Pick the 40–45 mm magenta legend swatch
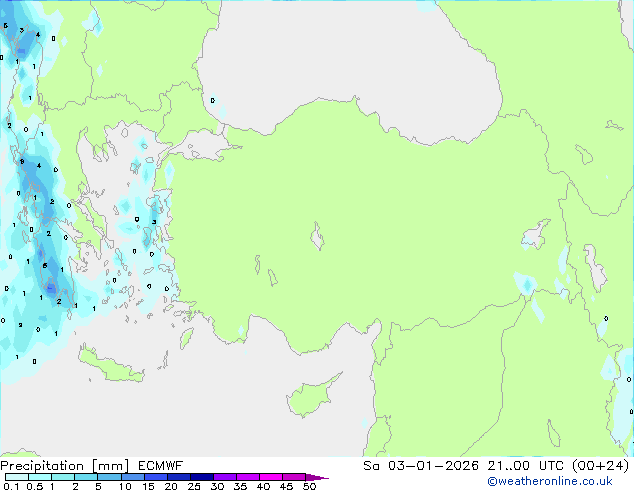Image resolution: width=634 pixels, height=490 pixels. 271,477
